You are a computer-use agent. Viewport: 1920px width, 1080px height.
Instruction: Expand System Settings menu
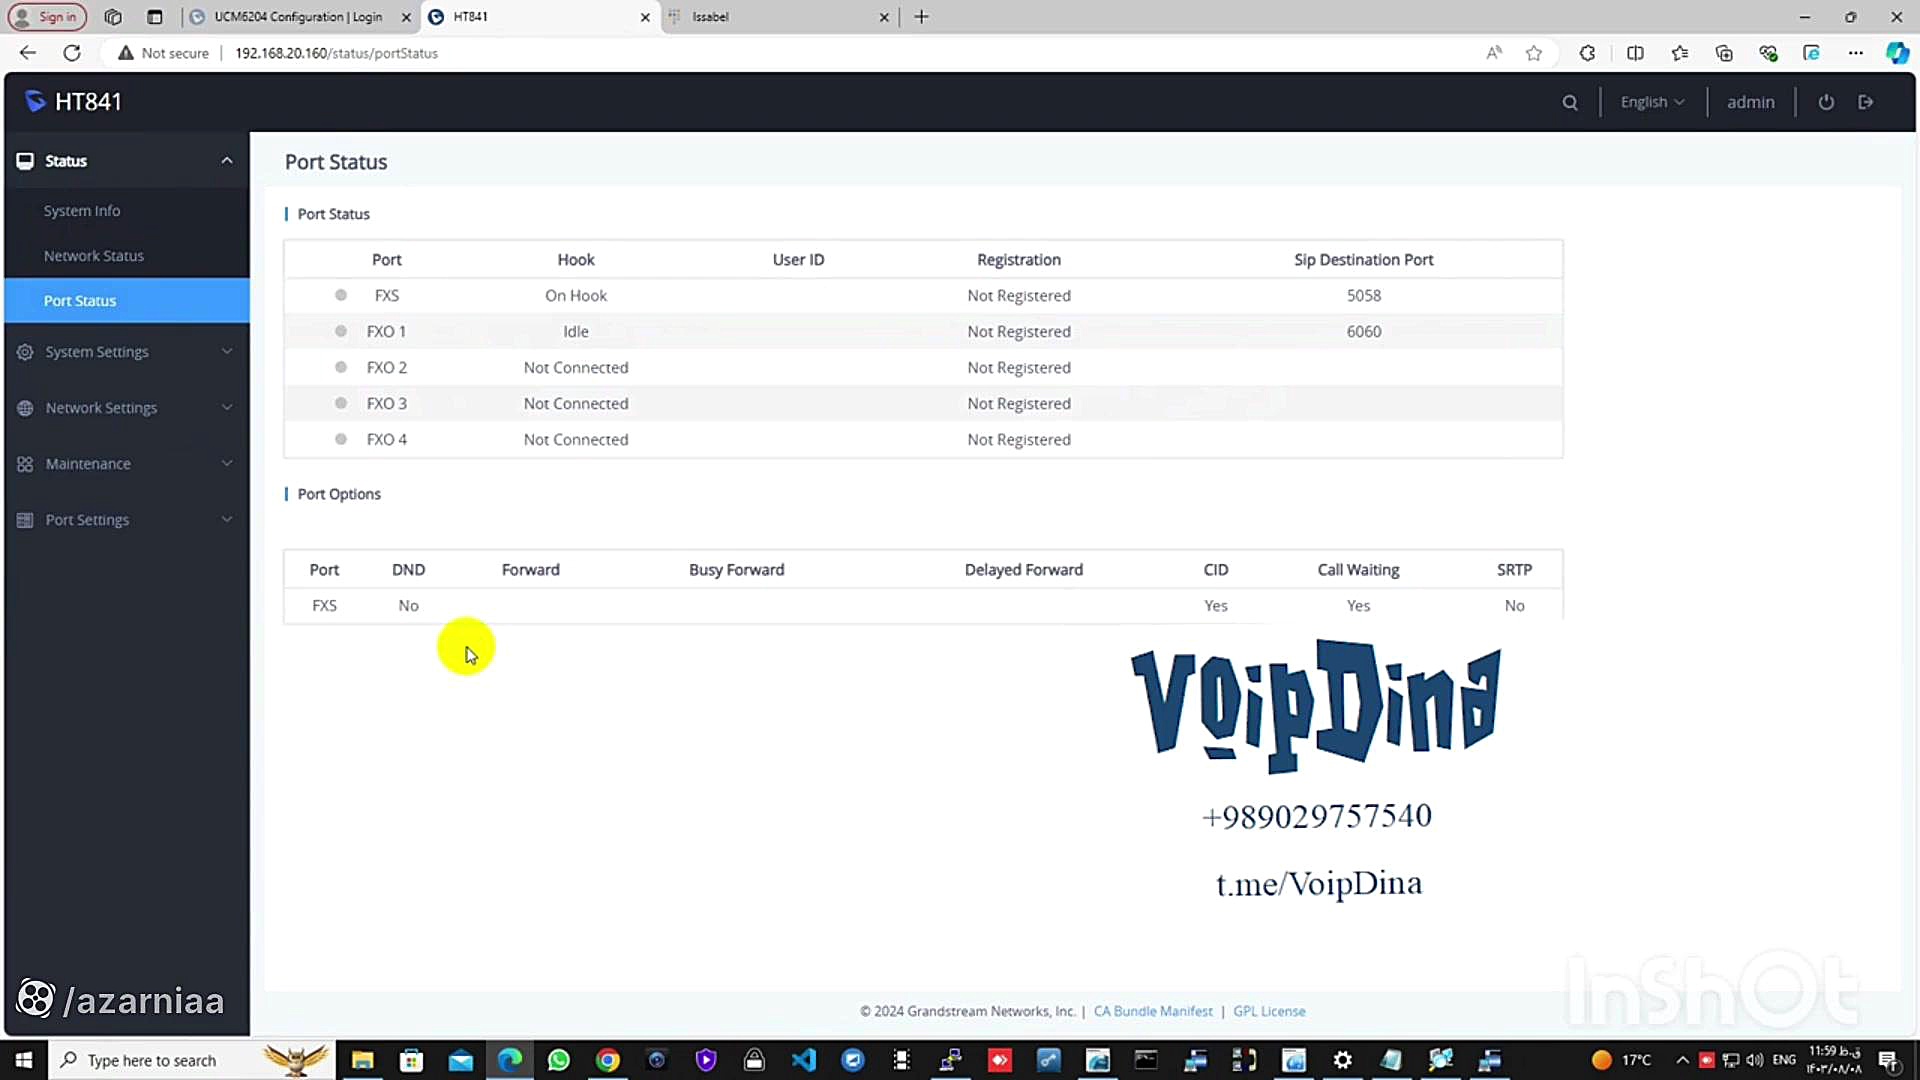pyautogui.click(x=126, y=352)
